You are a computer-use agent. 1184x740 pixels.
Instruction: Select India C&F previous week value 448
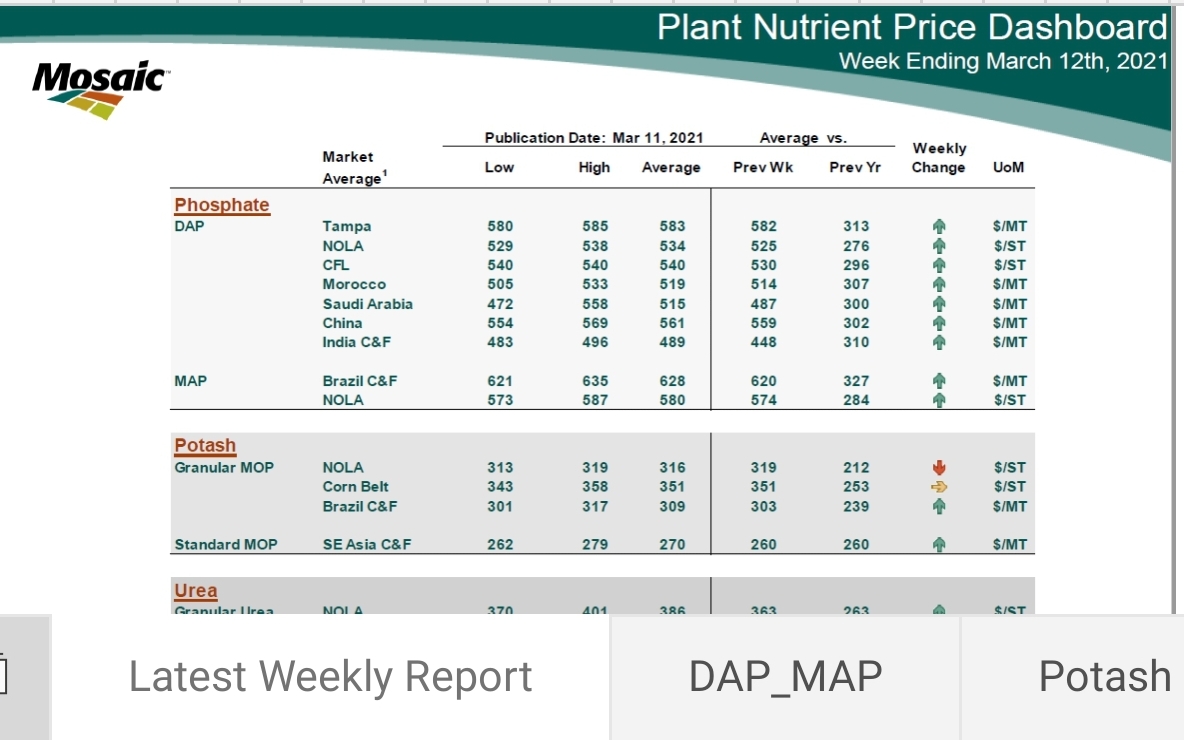coord(763,342)
